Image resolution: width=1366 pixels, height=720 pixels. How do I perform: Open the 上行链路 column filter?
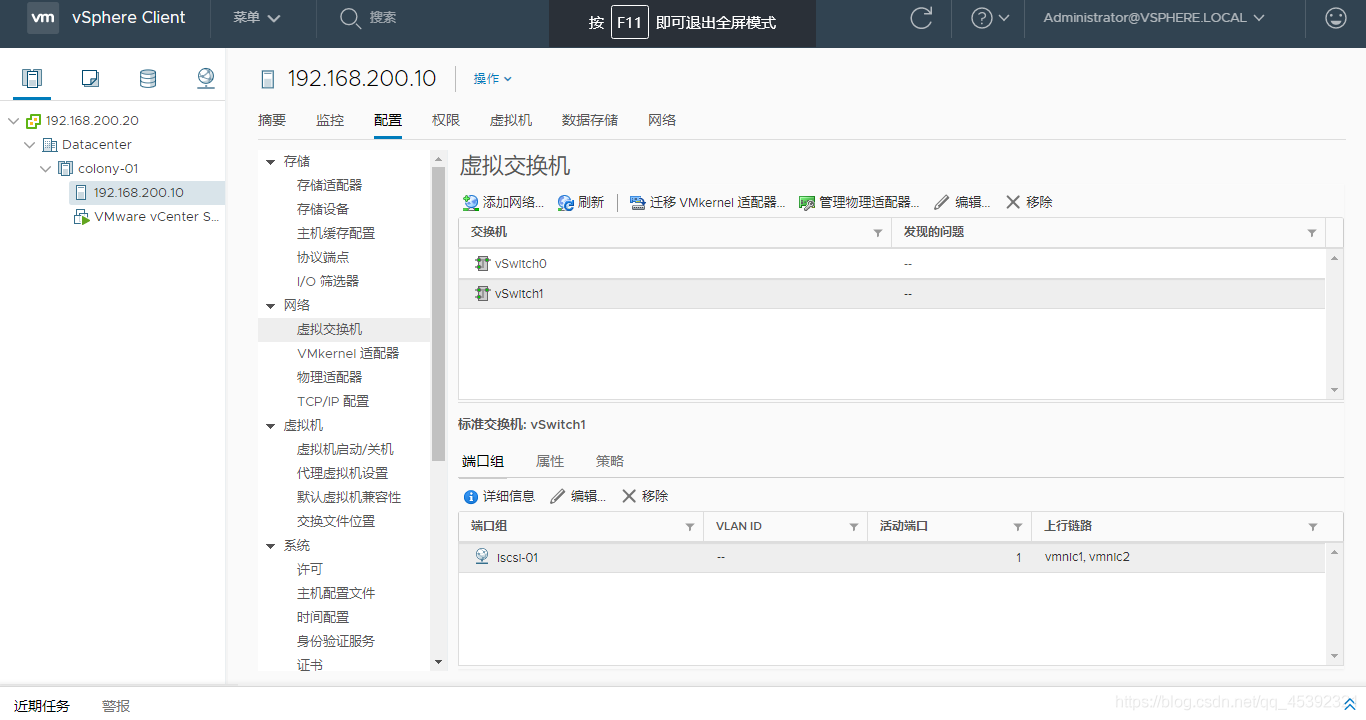click(x=1313, y=527)
